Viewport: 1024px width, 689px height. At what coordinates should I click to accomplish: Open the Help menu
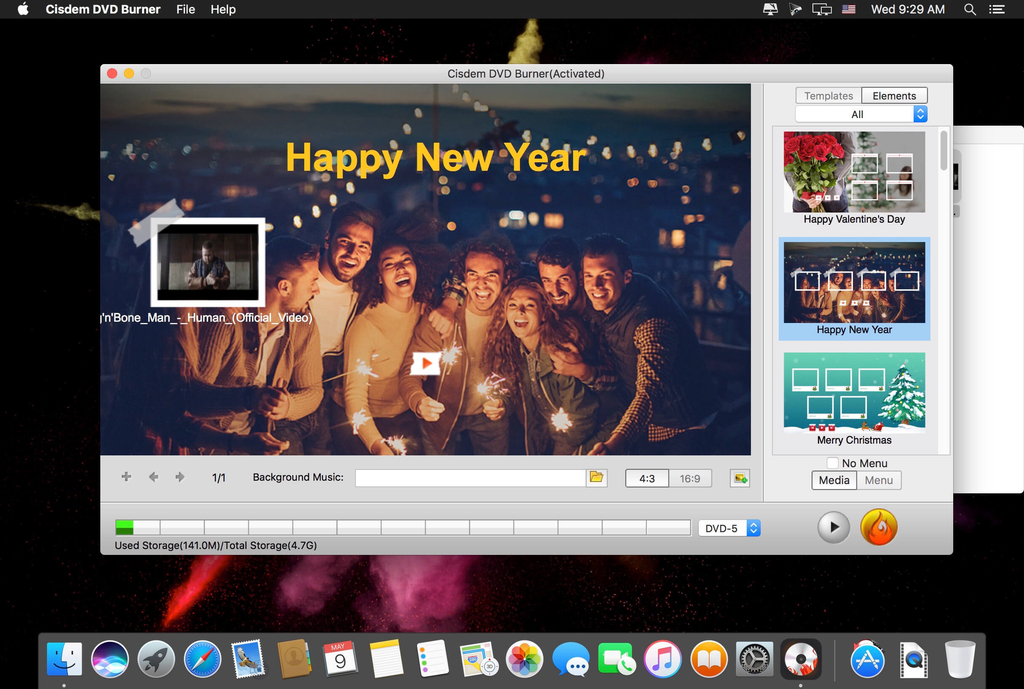(223, 9)
